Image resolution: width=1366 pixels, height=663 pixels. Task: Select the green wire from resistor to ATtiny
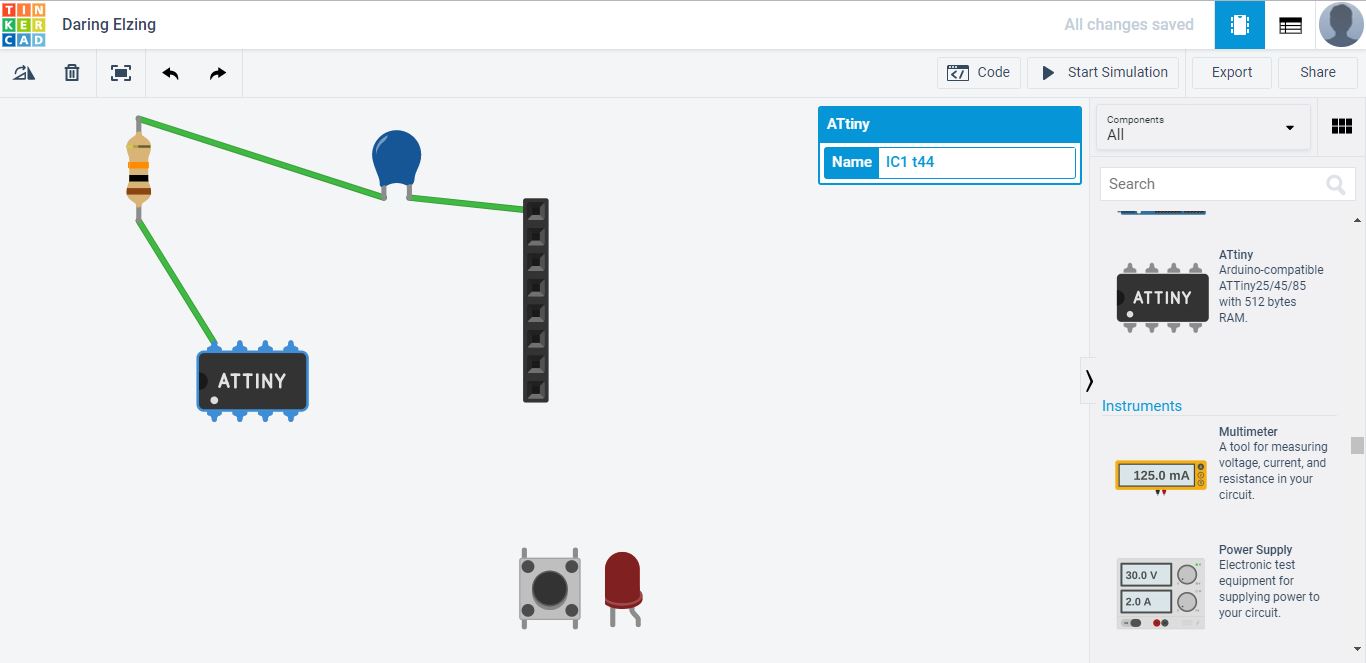pos(176,282)
